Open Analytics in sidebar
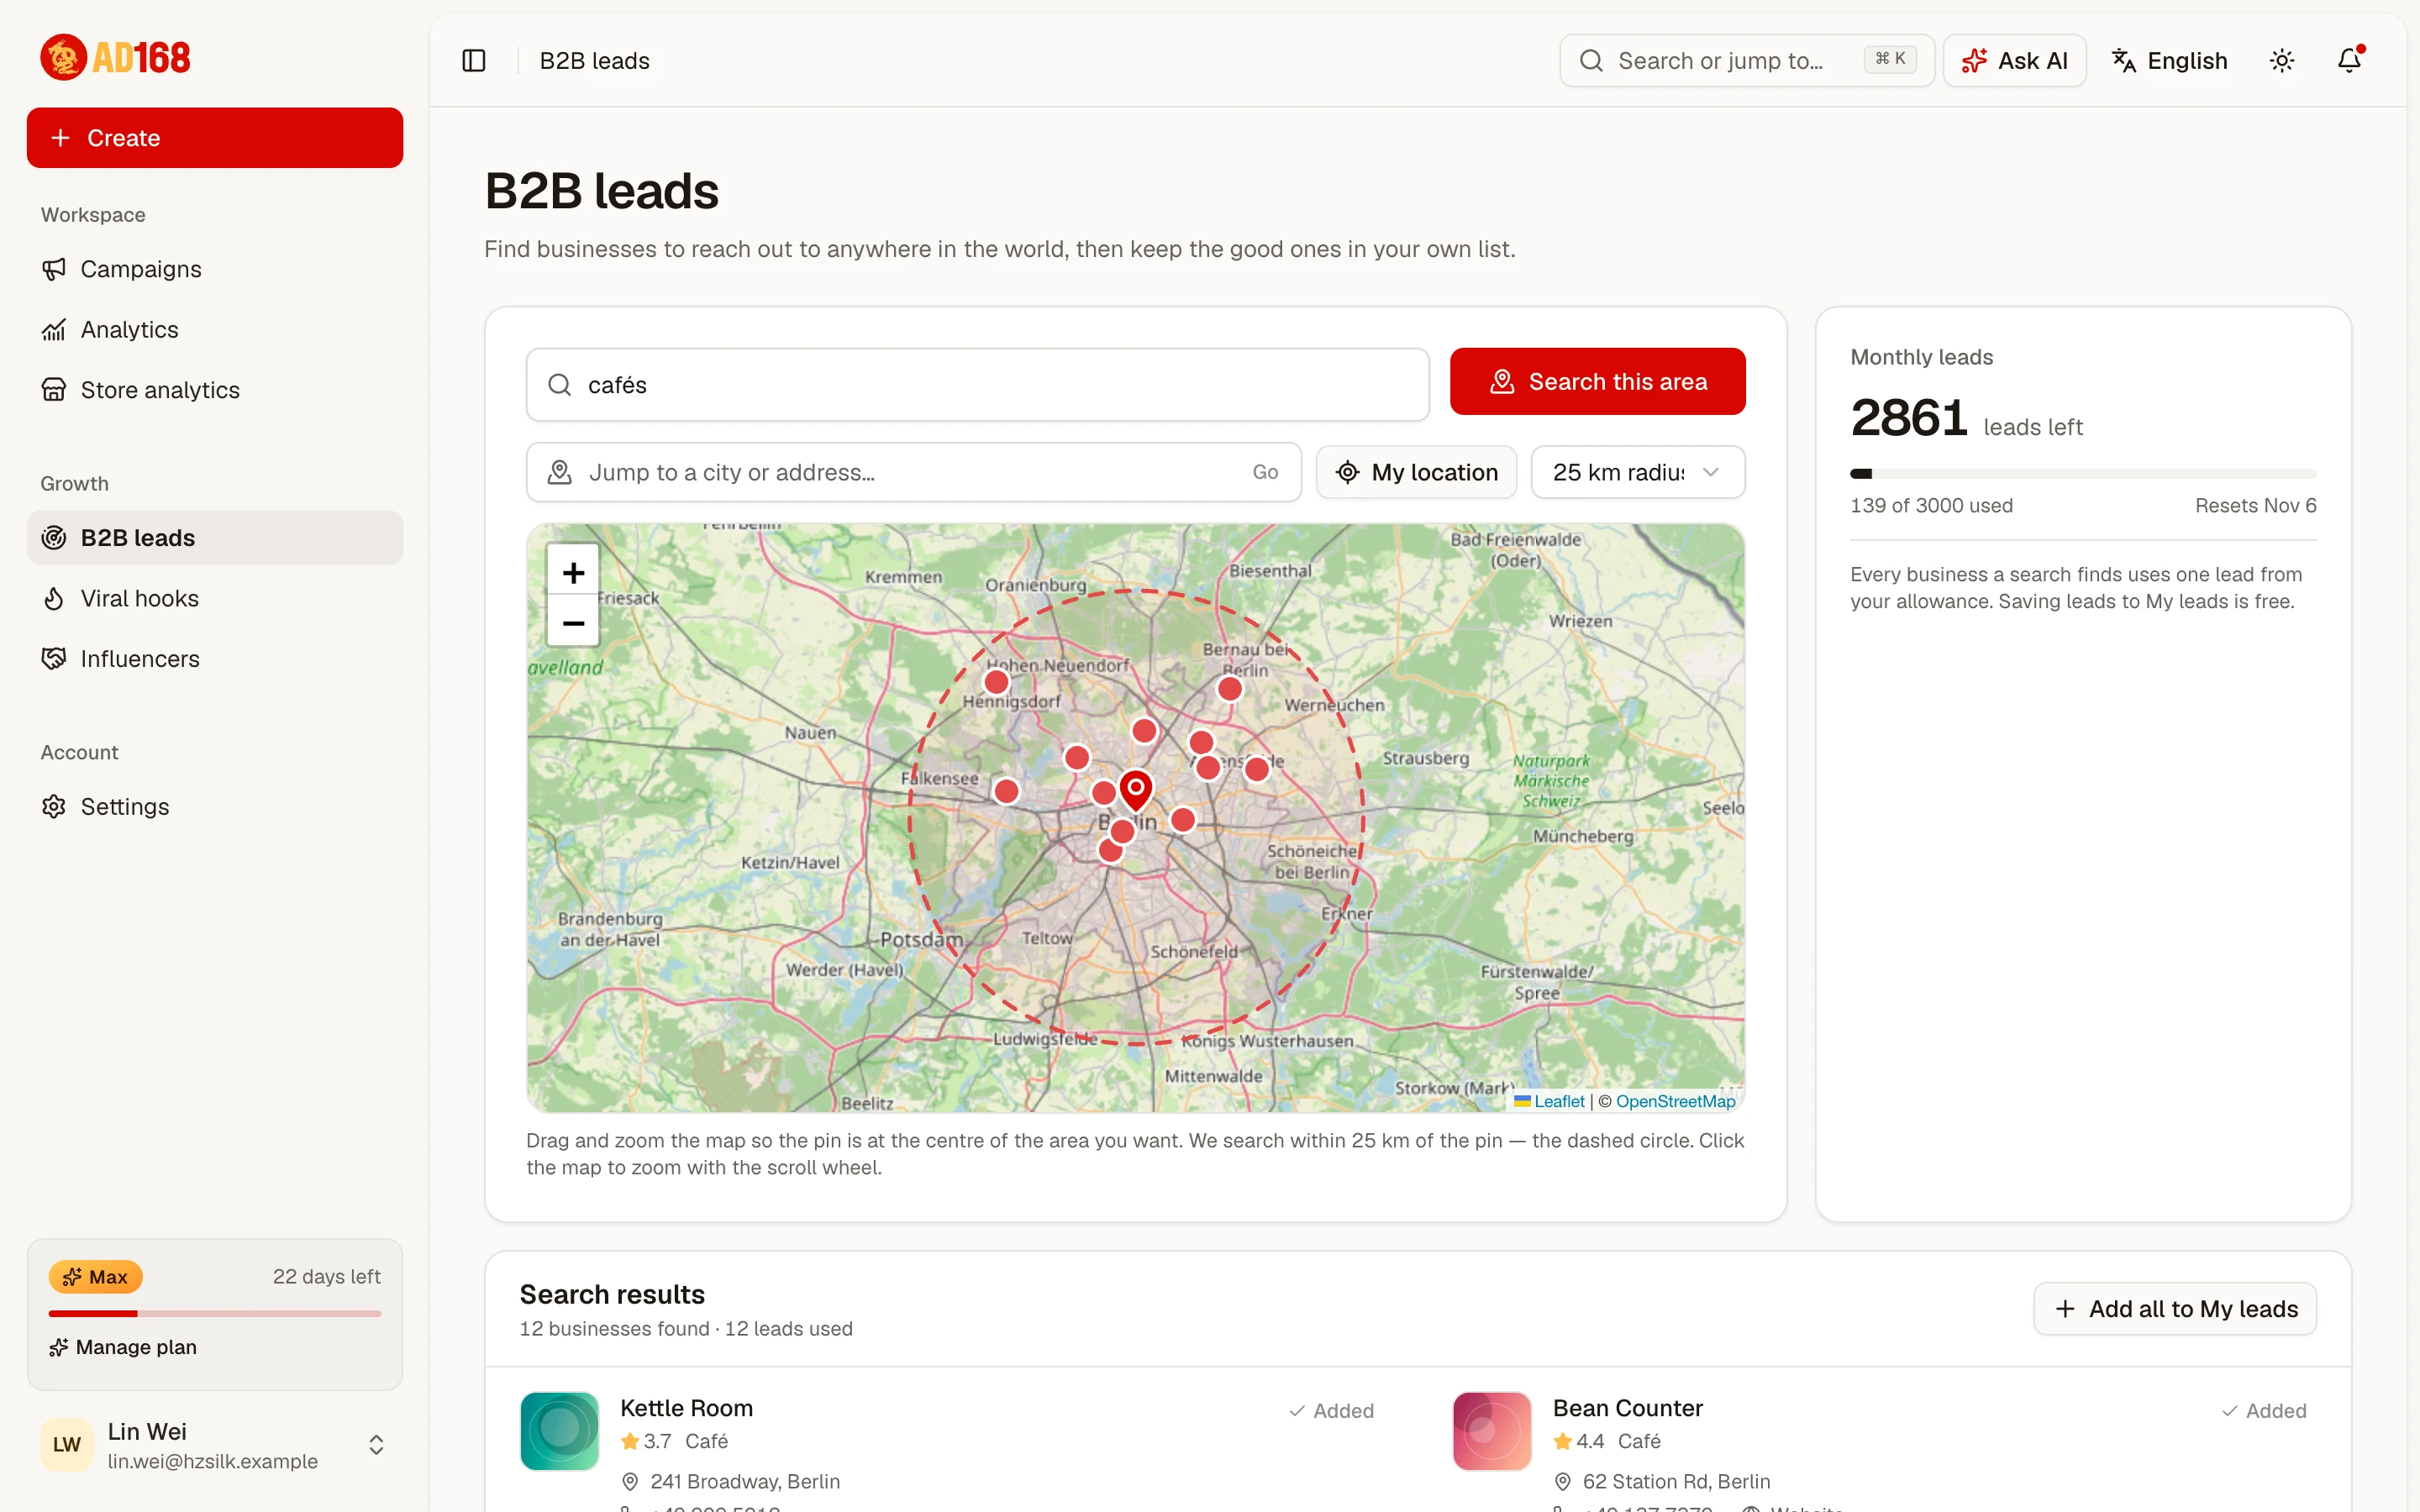This screenshot has height=1512, width=2420. 215,329
